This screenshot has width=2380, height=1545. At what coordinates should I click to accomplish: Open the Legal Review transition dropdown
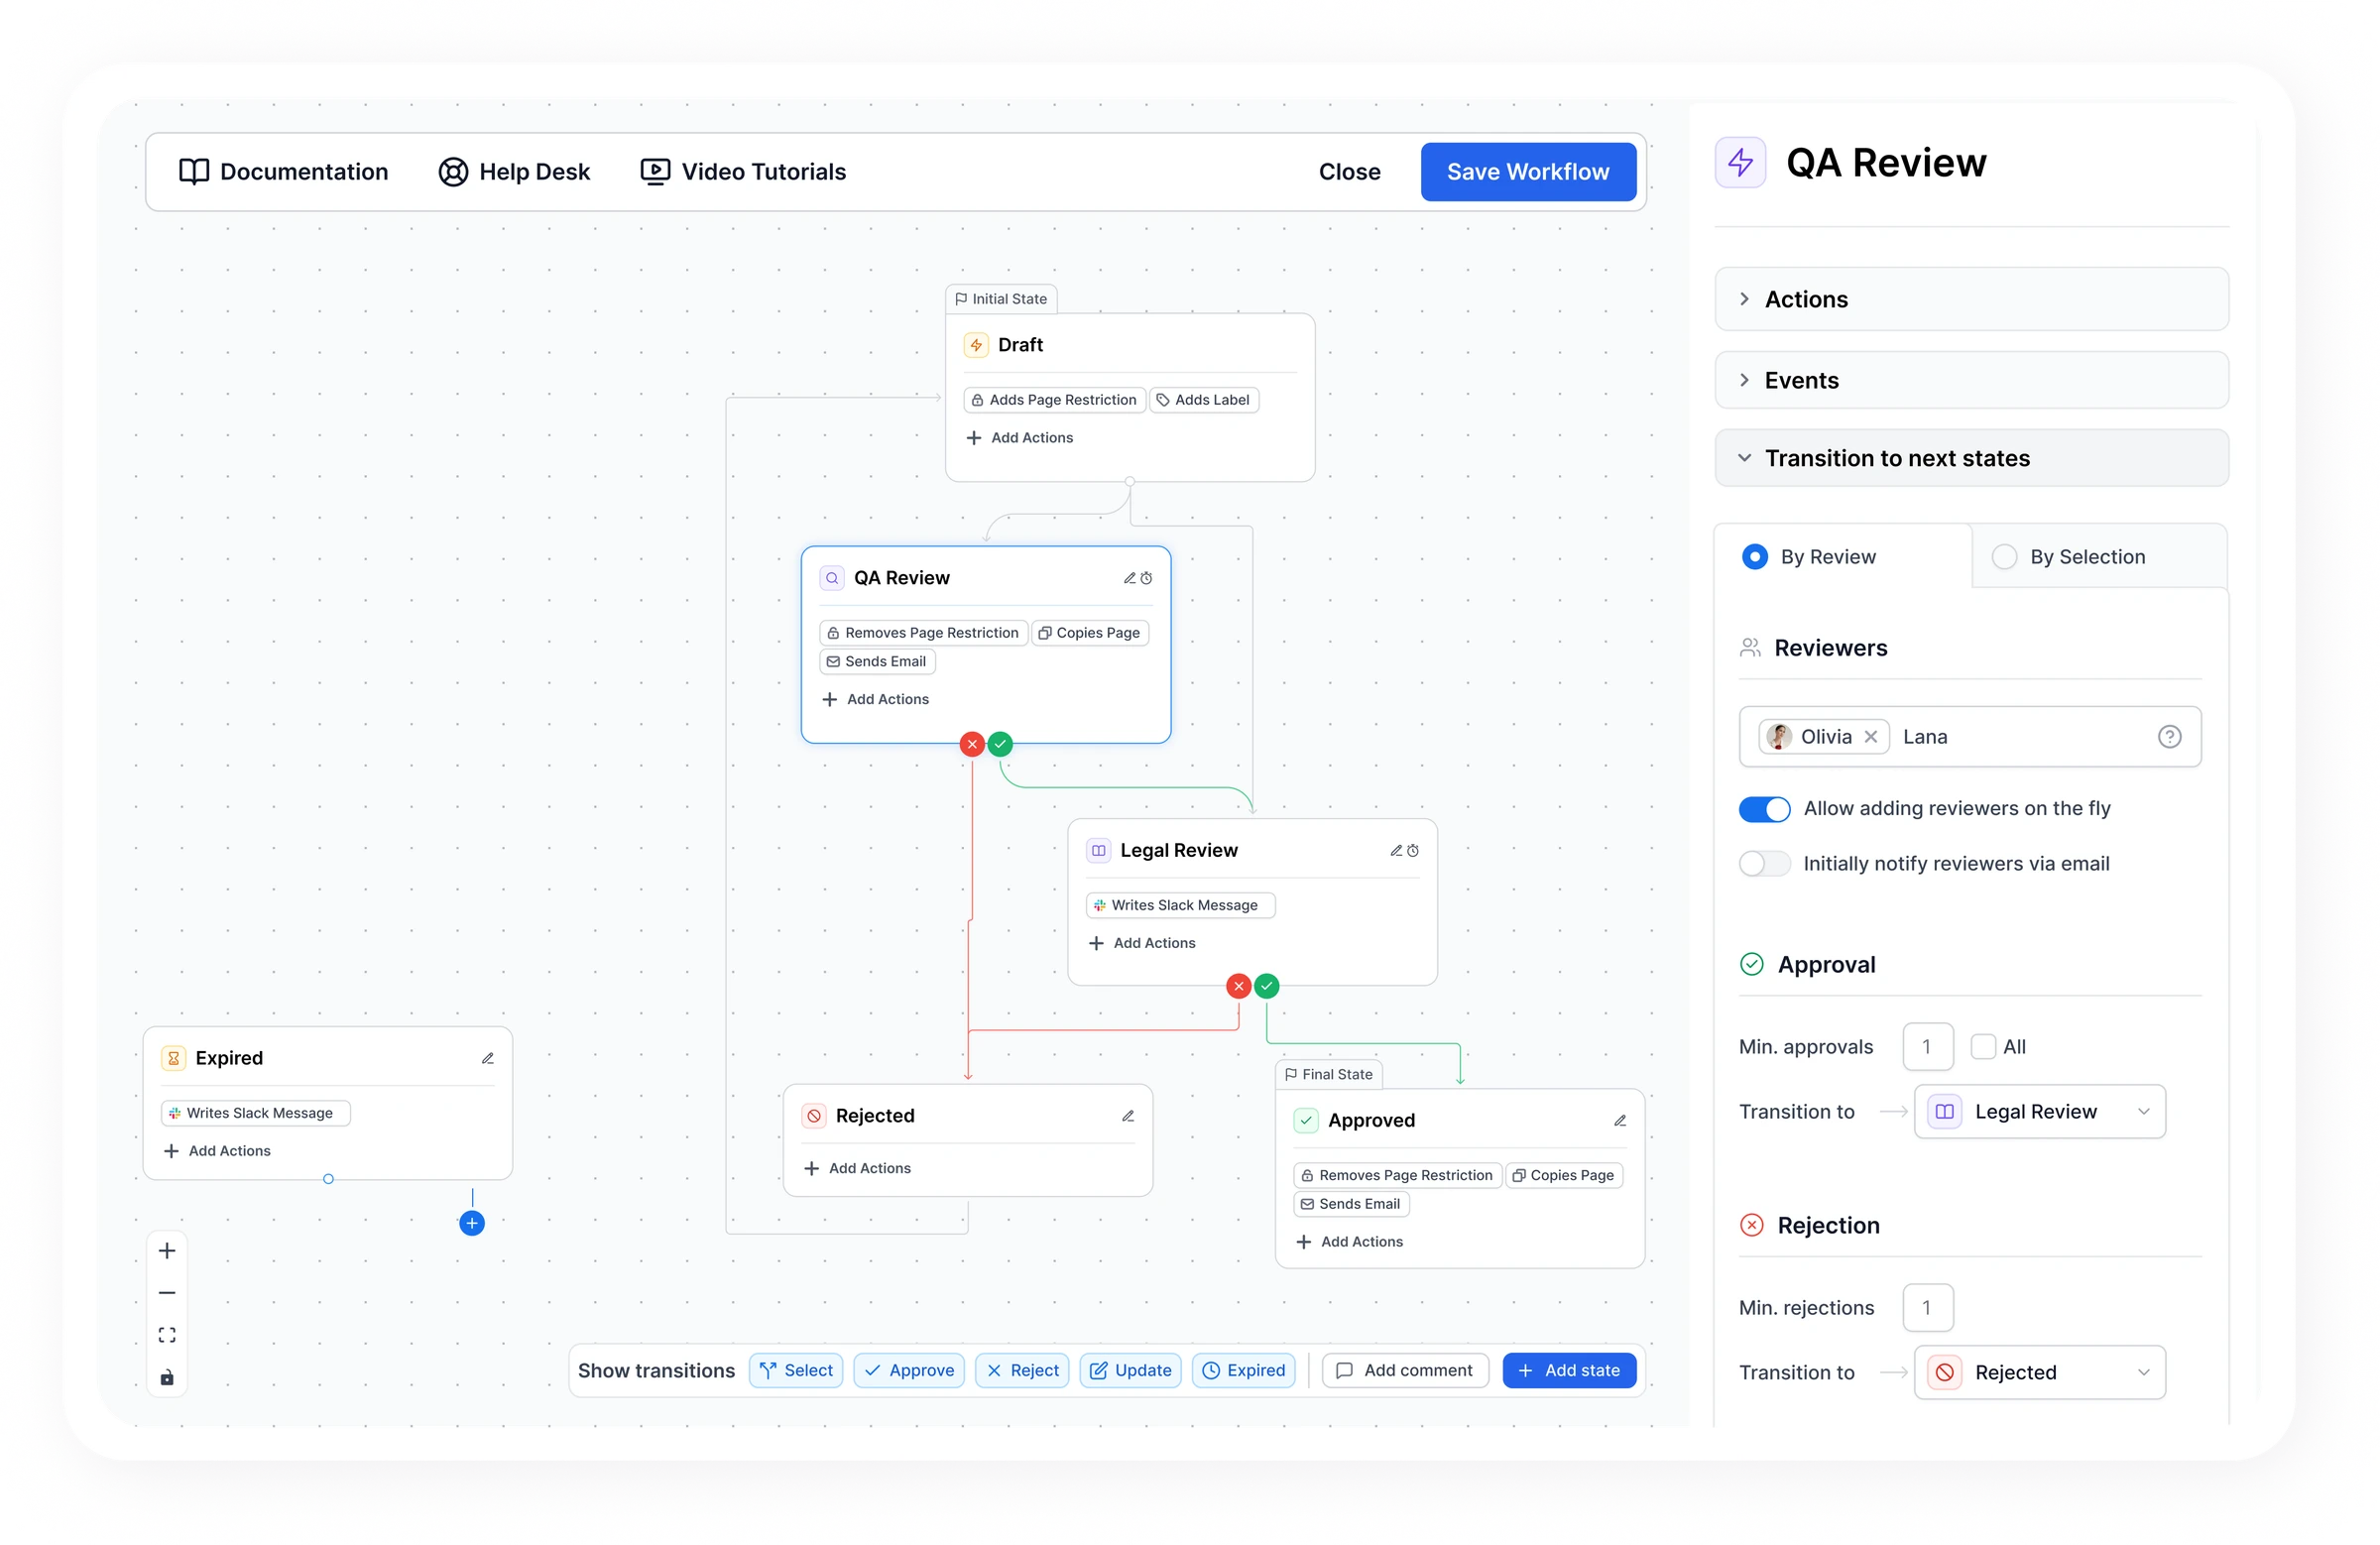click(x=2040, y=1112)
